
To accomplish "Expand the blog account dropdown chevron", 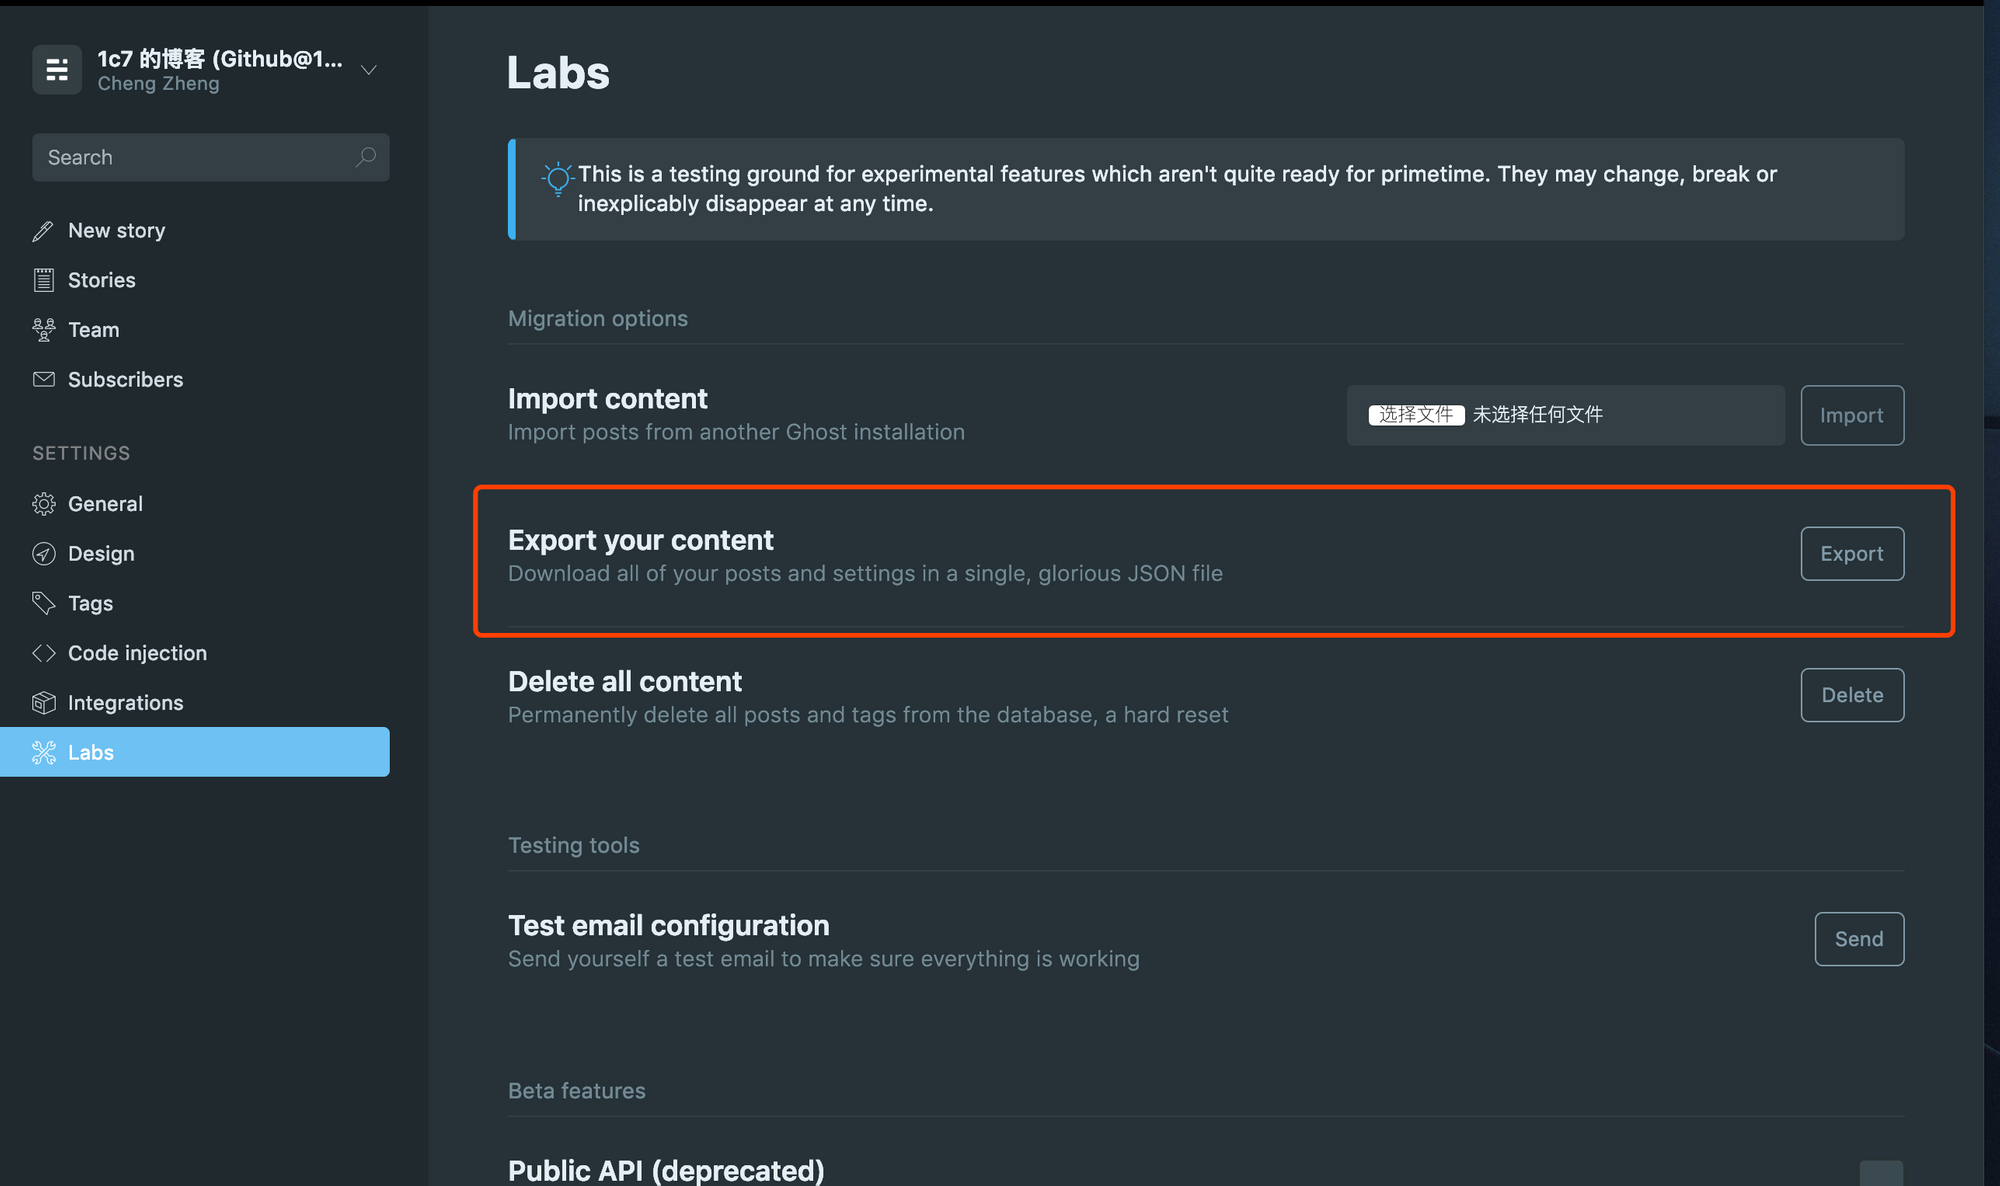I will tap(368, 70).
